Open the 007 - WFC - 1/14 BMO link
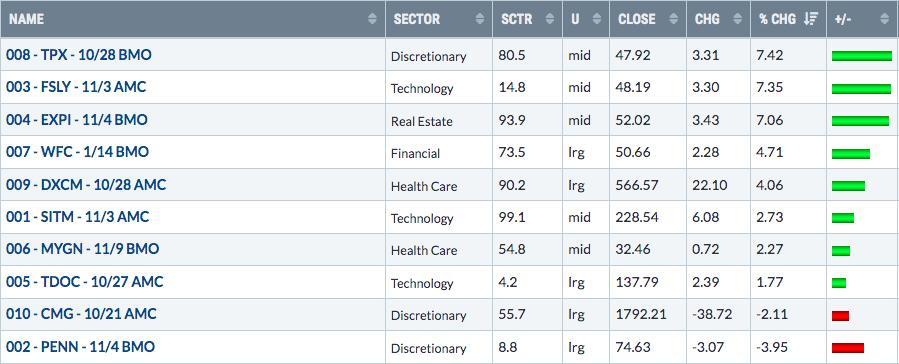Viewport: 899px width, 364px height. (x=77, y=152)
